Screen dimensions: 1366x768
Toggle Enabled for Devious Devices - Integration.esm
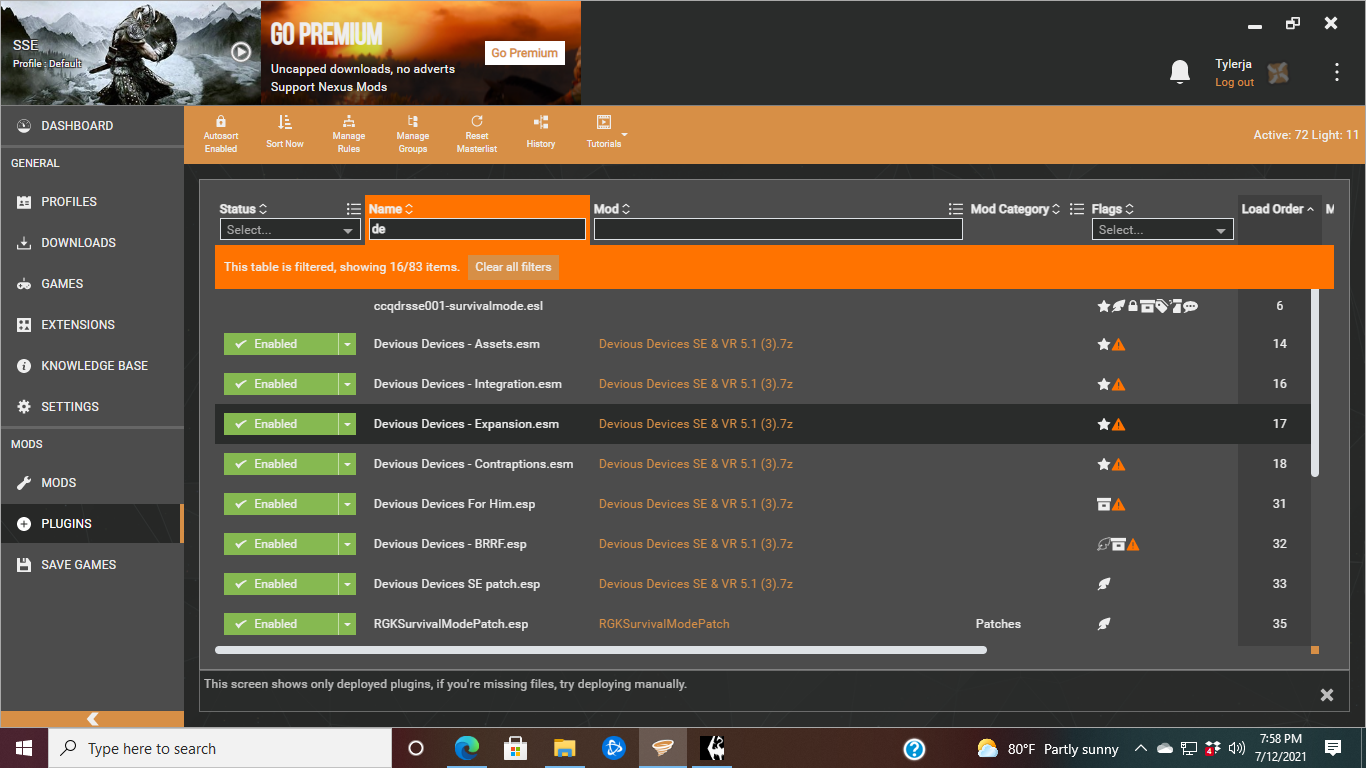pyautogui.click(x=281, y=384)
